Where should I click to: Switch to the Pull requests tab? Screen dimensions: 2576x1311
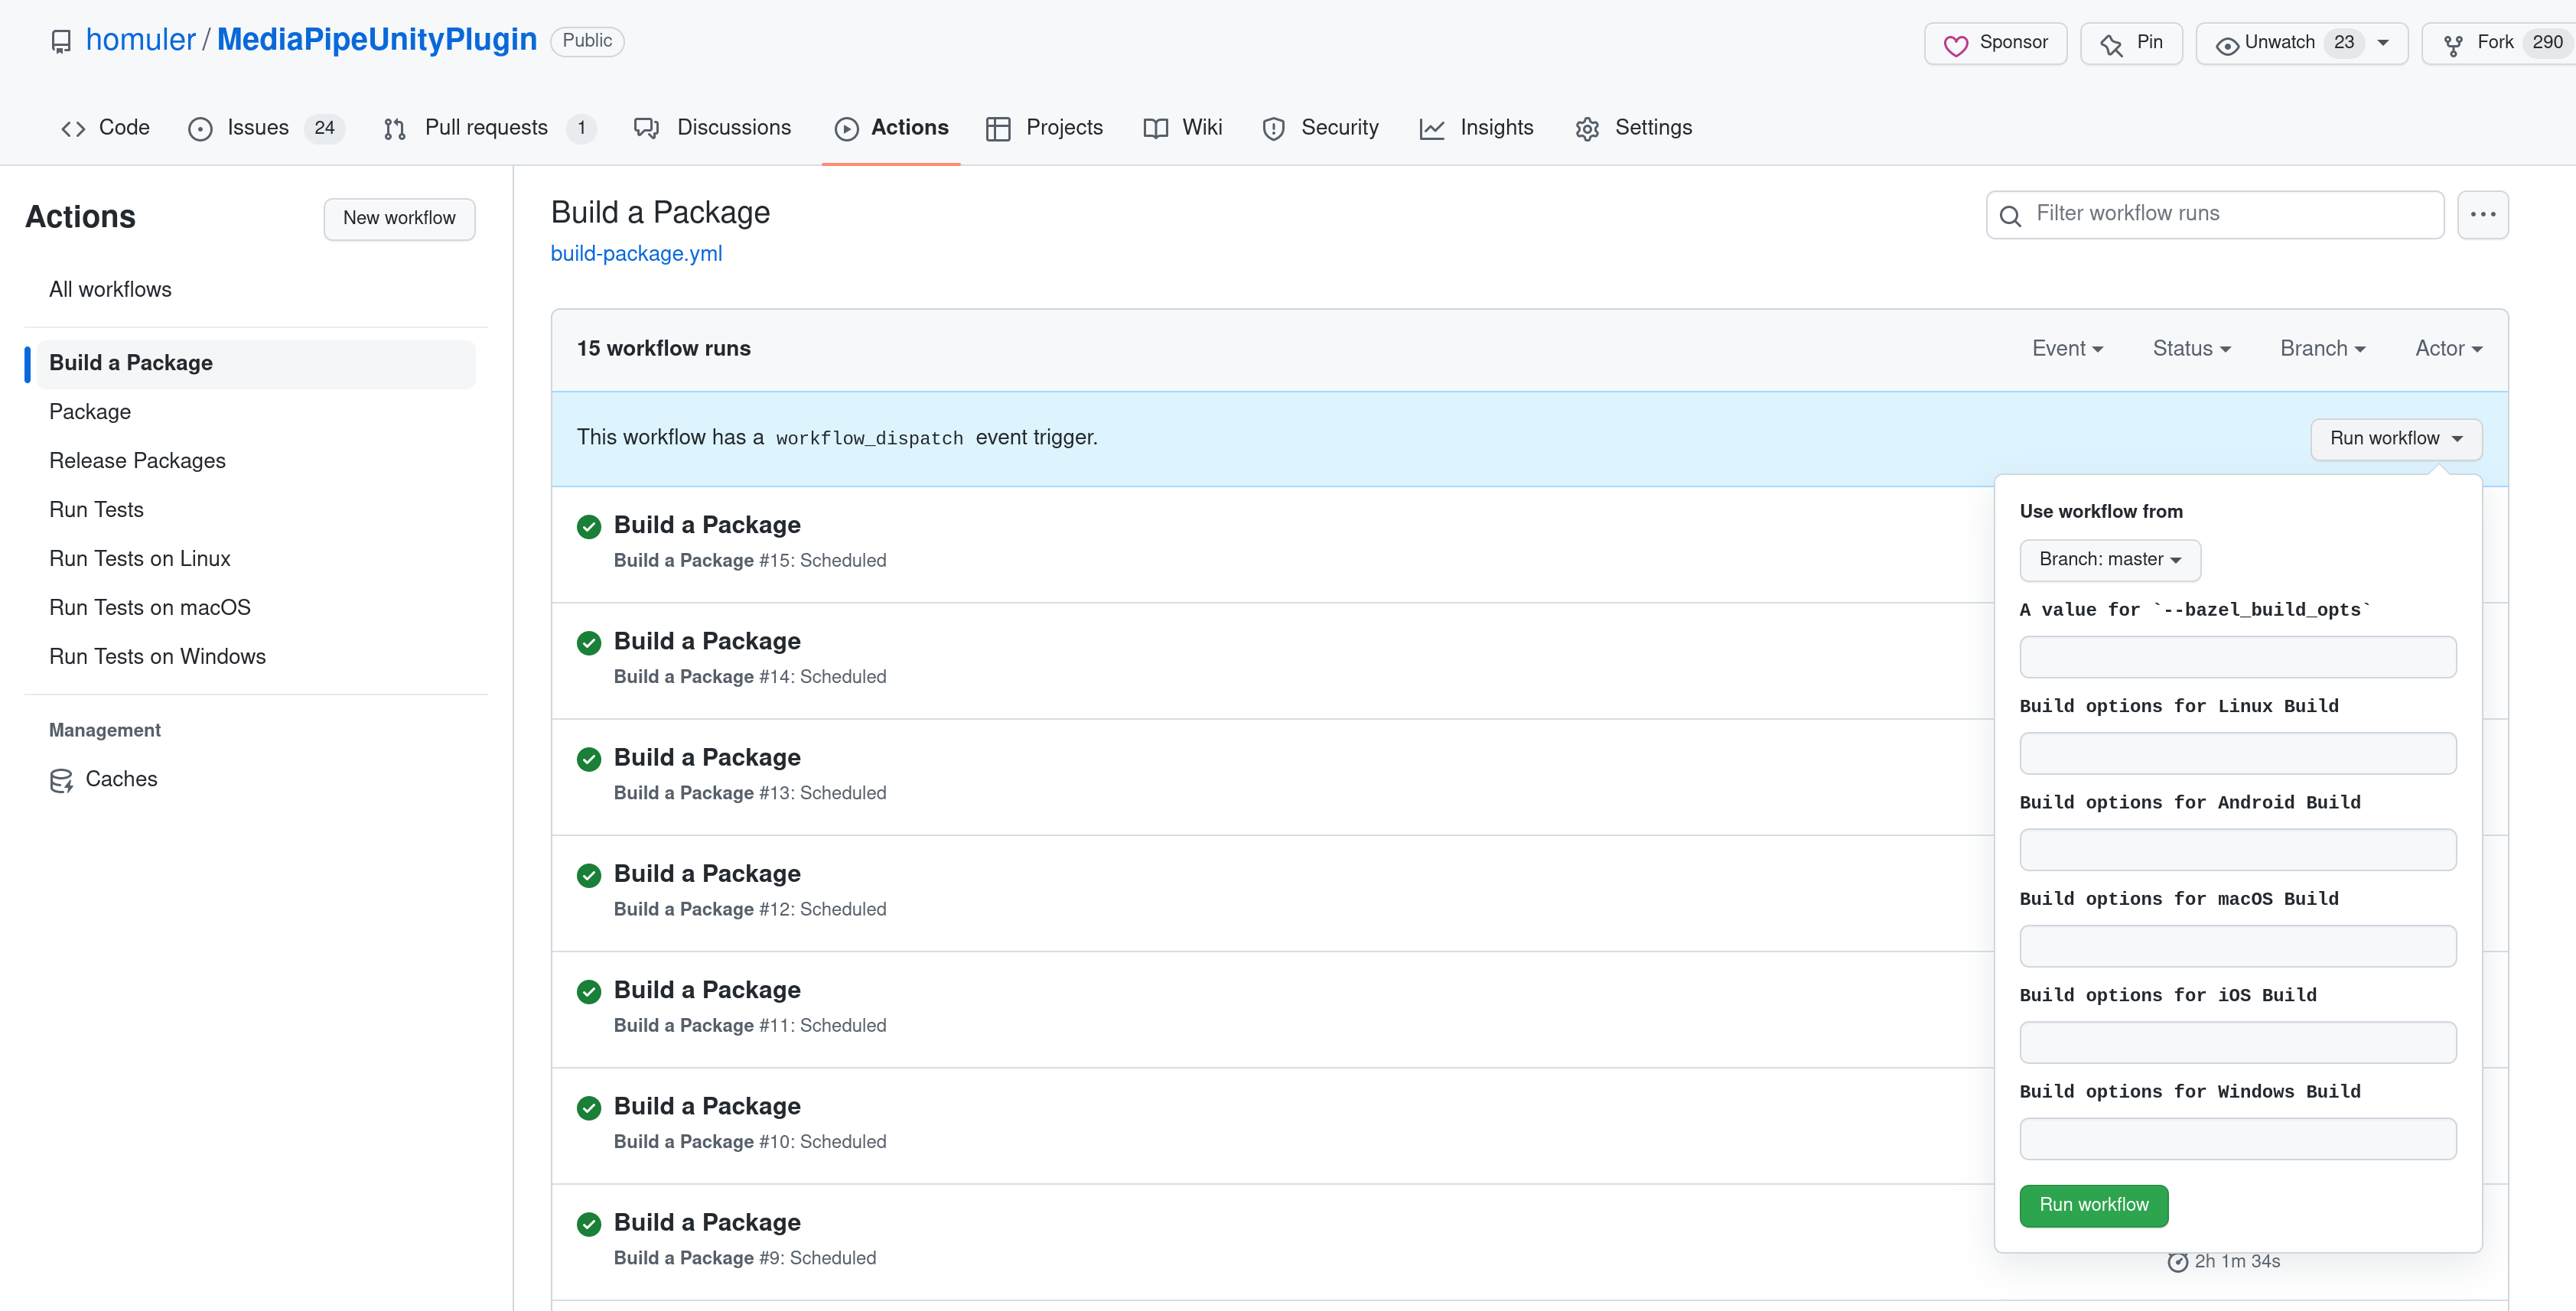coord(487,127)
